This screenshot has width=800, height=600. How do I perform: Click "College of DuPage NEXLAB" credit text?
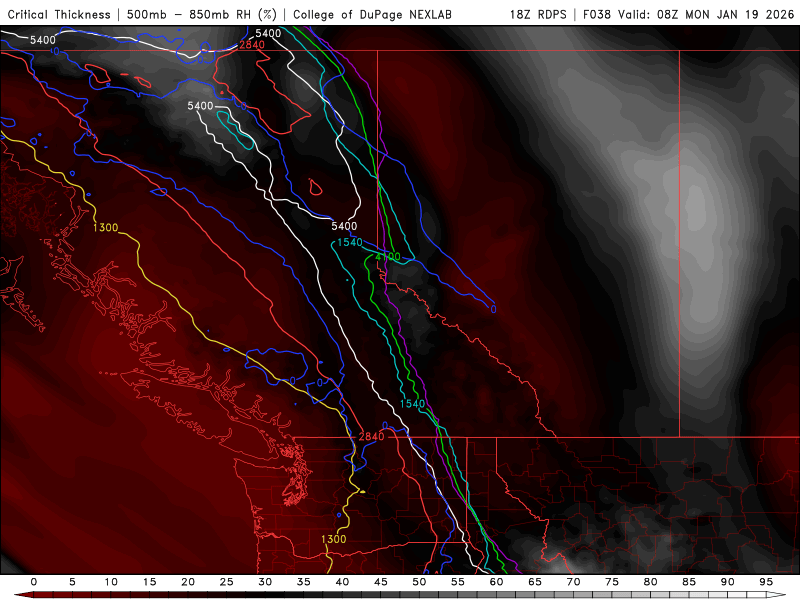click(x=372, y=14)
